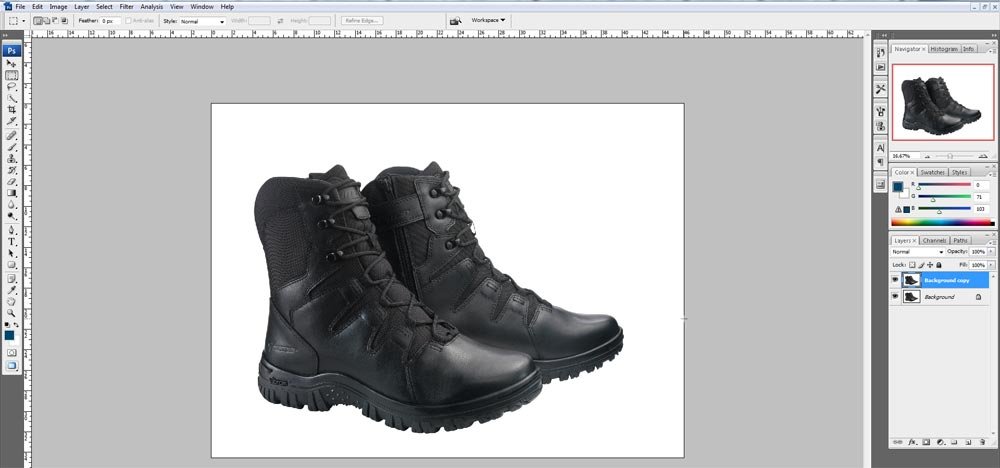Image resolution: width=1000 pixels, height=468 pixels.
Task: Click the Go to Bridge icon
Action: [x=455, y=20]
